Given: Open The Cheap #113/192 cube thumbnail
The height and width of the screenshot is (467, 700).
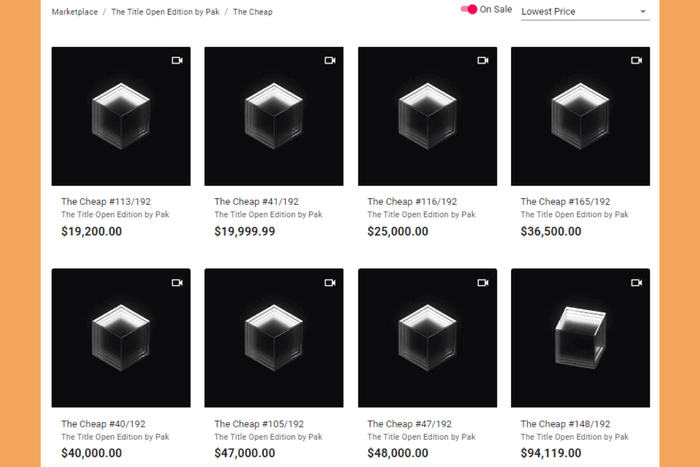Looking at the screenshot, I should point(121,116).
